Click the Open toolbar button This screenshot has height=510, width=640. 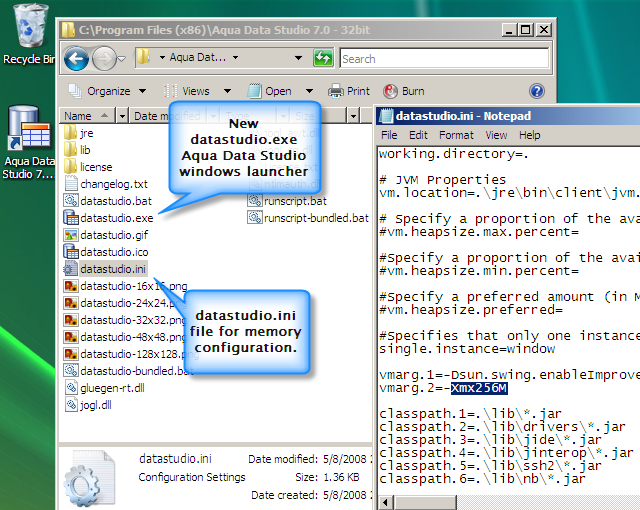(270, 91)
